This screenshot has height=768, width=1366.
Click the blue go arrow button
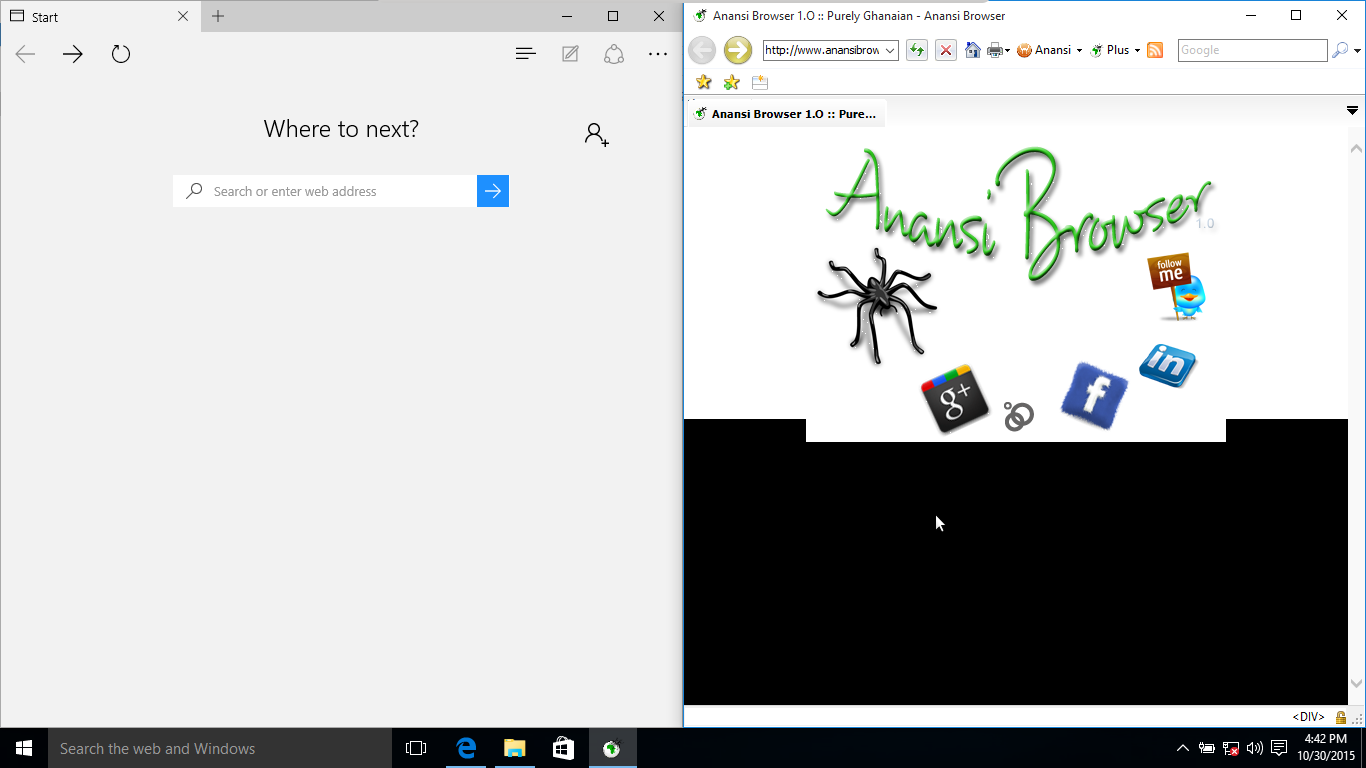pyautogui.click(x=493, y=191)
